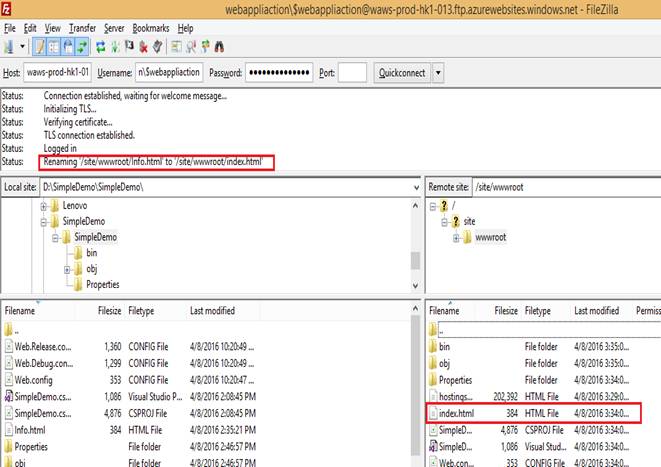Image resolution: width=661 pixels, height=467 pixels.
Task: Click the Quickconnect button
Action: 402,73
